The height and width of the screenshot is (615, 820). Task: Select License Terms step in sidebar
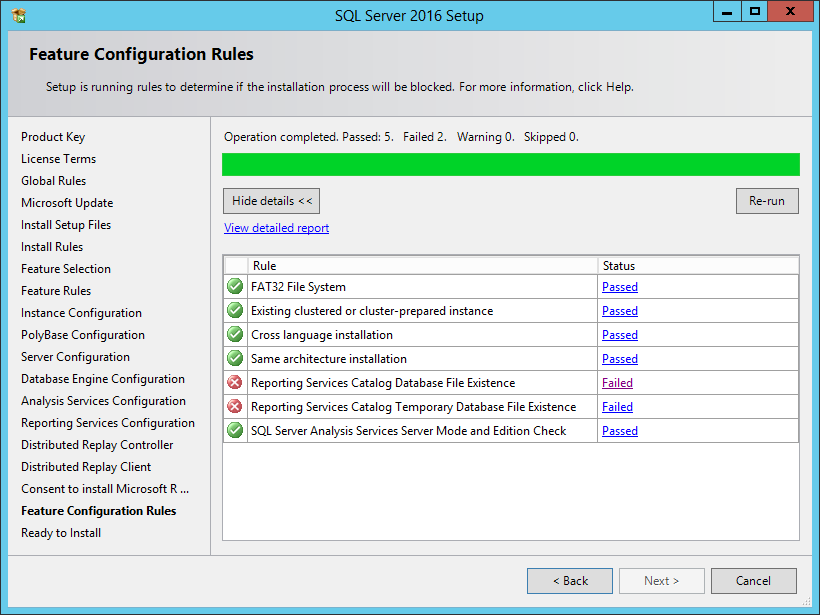coord(59,158)
